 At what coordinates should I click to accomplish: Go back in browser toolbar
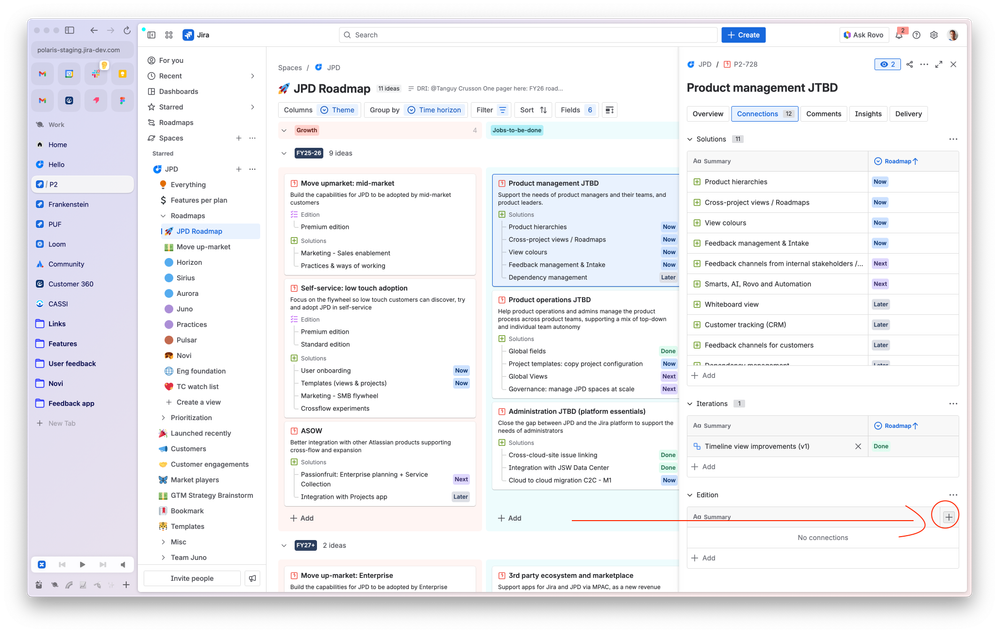click(x=94, y=30)
